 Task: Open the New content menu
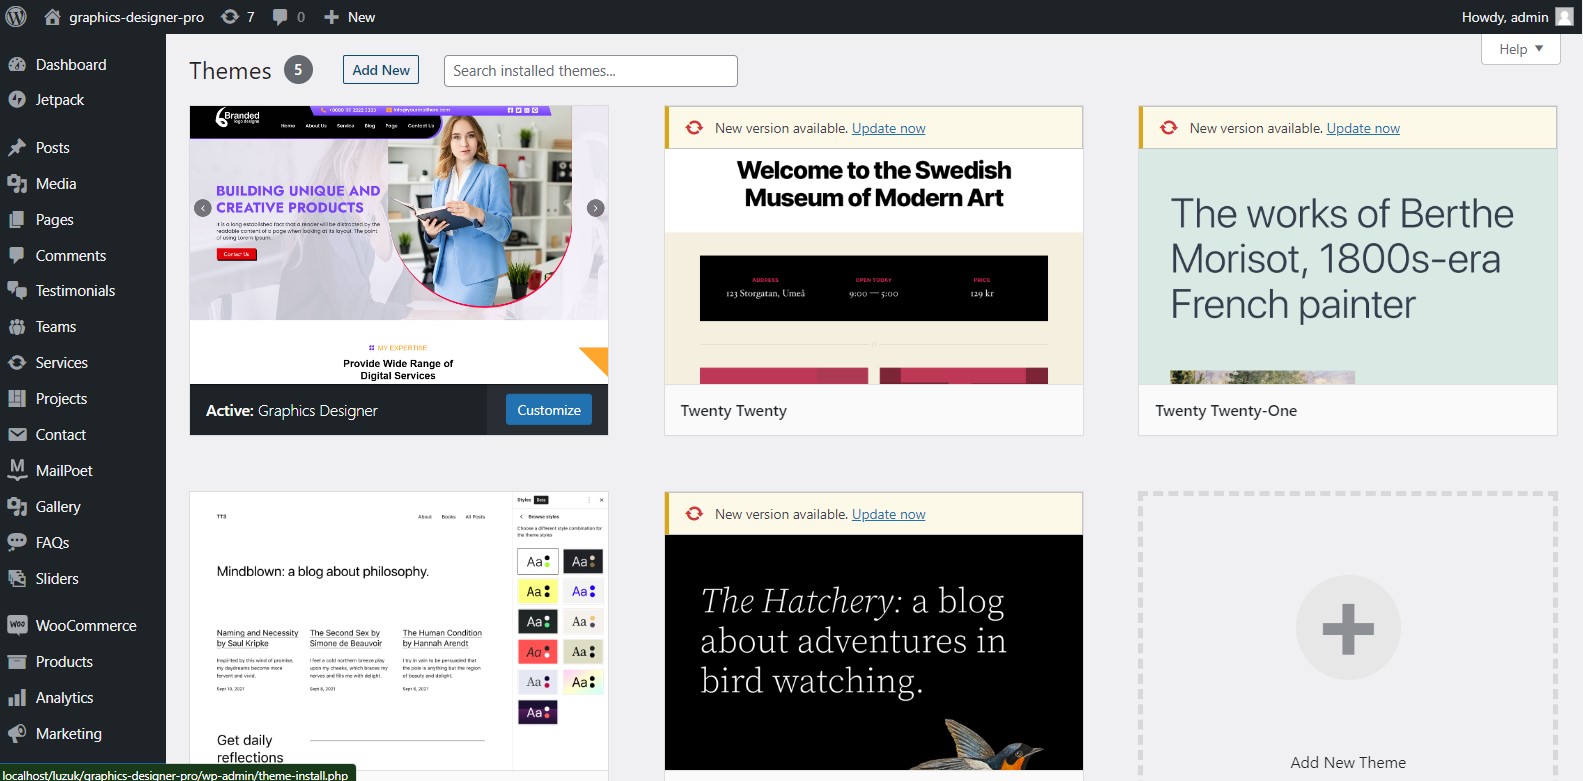349,17
